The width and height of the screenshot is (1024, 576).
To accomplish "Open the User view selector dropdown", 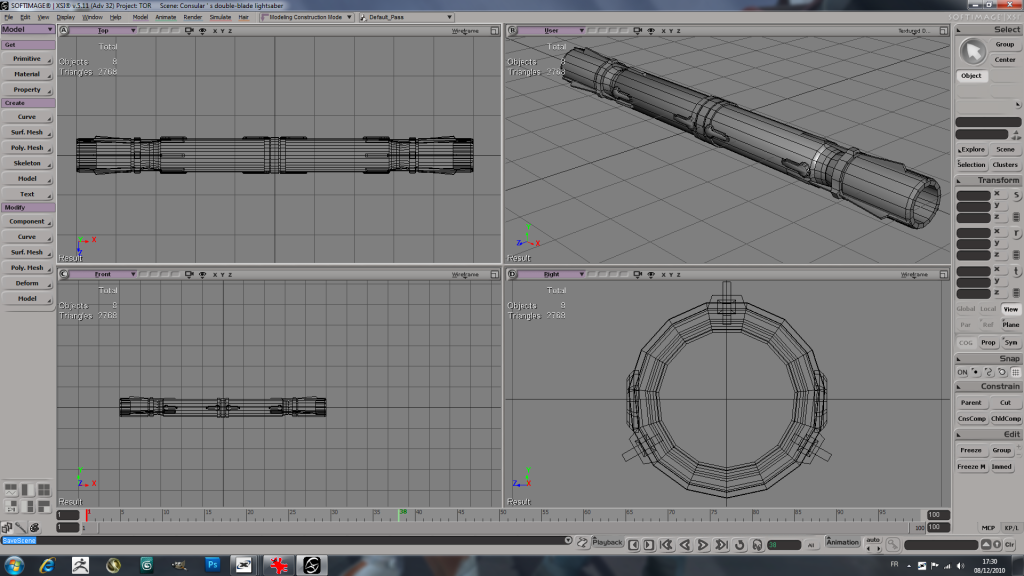I will (x=552, y=31).
